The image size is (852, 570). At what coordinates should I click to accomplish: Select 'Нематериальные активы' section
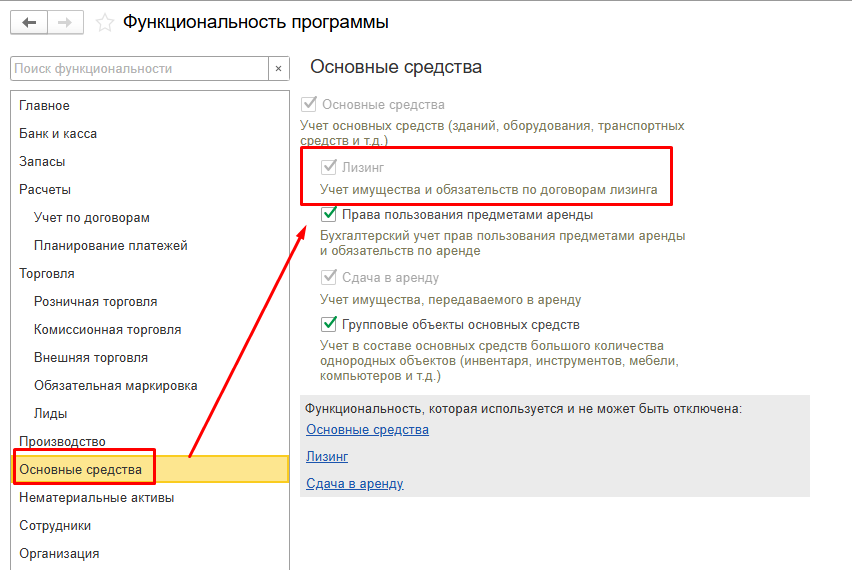pos(150,497)
